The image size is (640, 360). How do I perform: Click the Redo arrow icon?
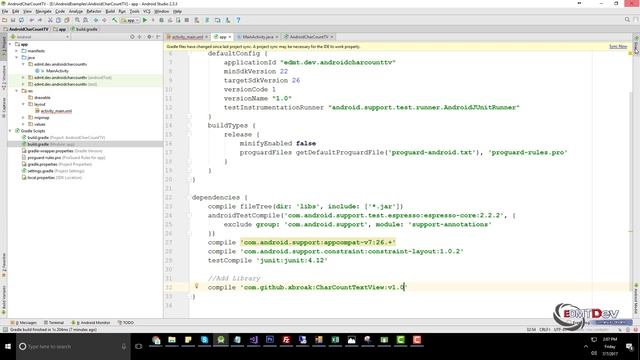(x=40, y=20)
